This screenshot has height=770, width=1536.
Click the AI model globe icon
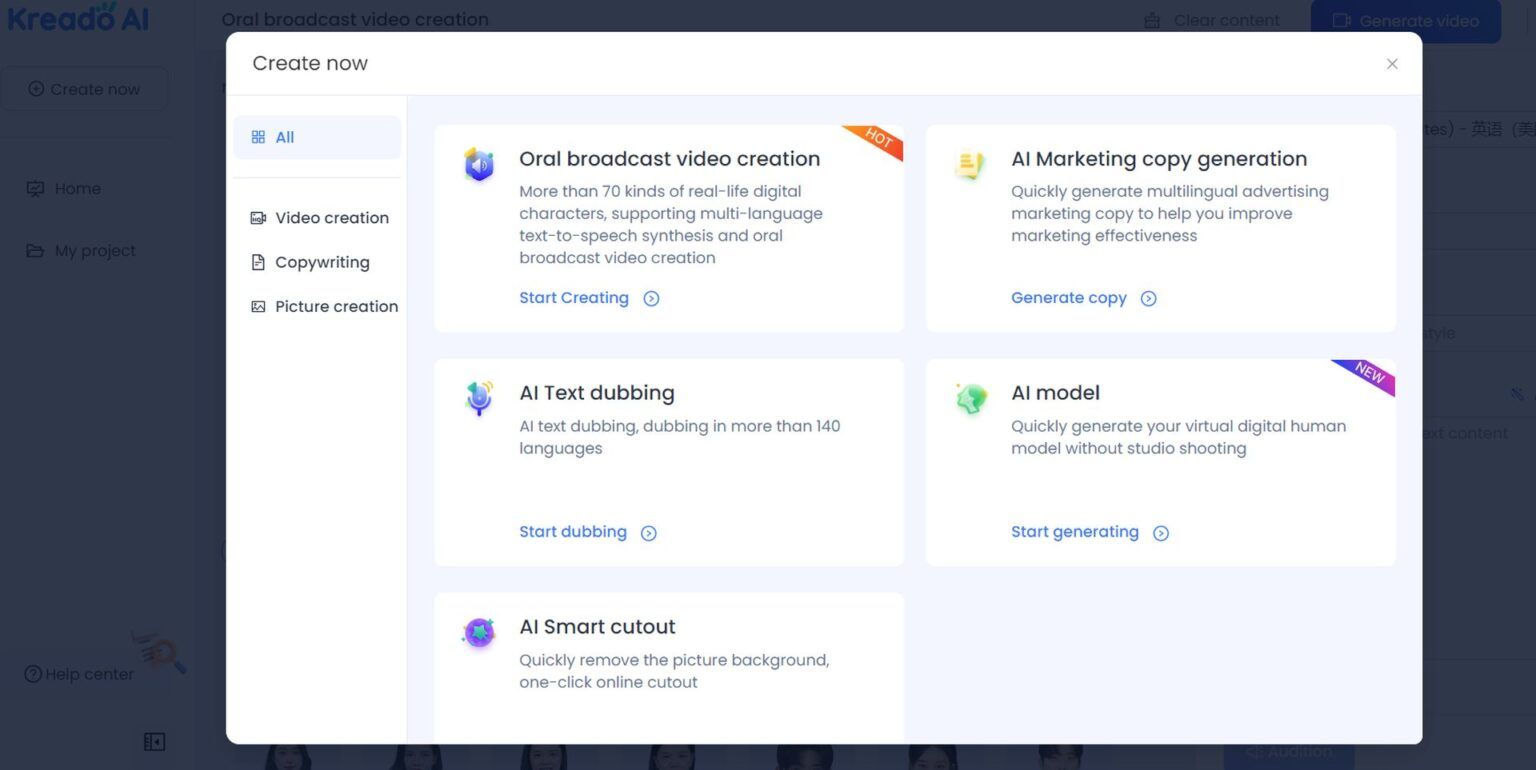click(969, 398)
